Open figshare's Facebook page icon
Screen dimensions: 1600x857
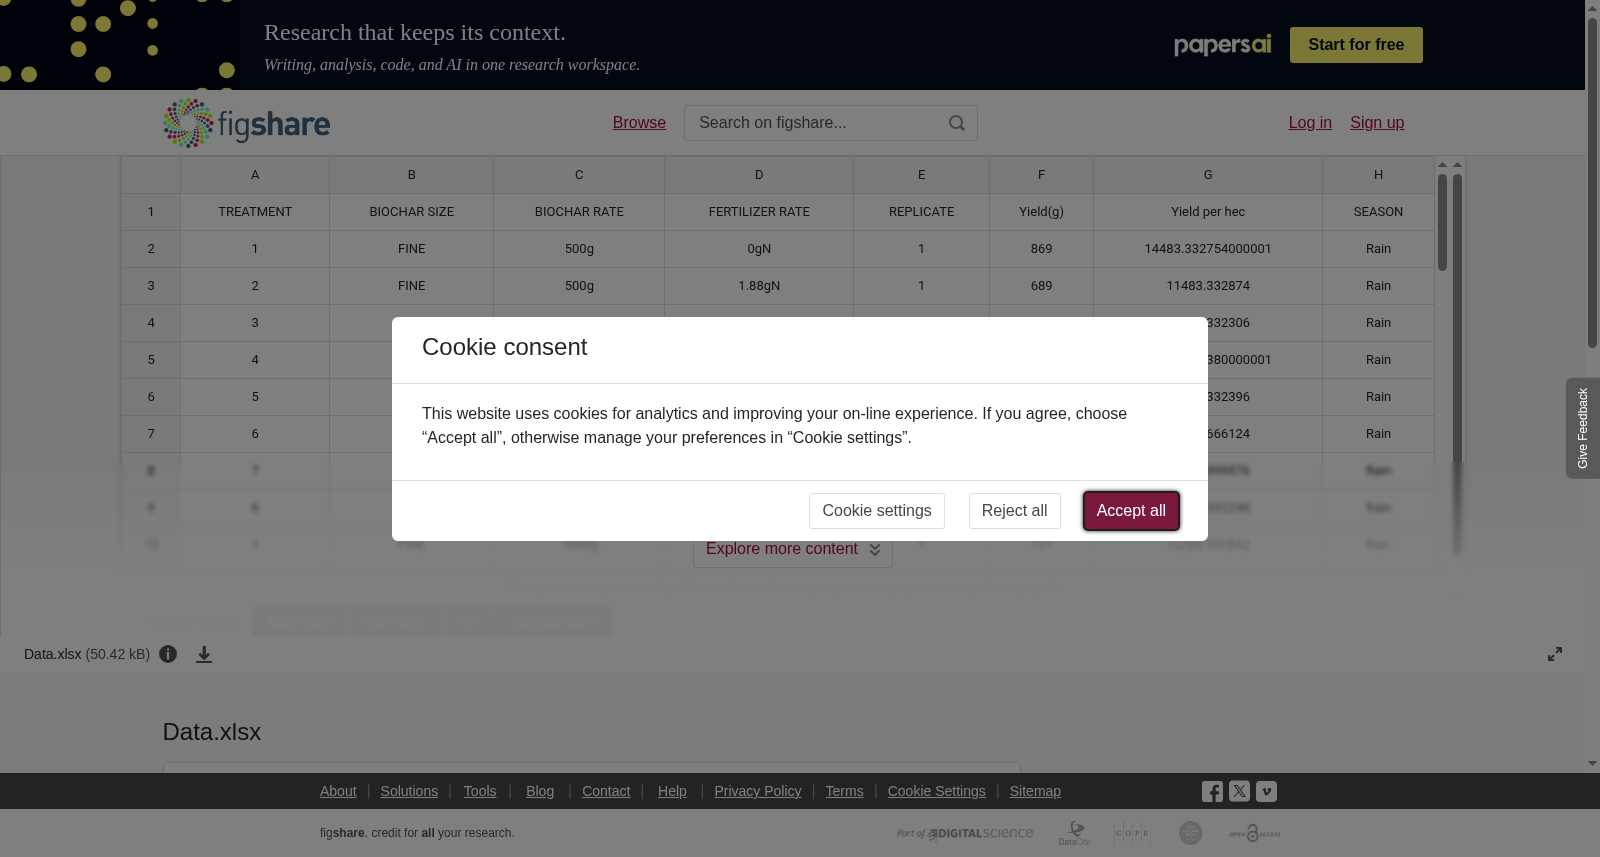click(x=1212, y=792)
